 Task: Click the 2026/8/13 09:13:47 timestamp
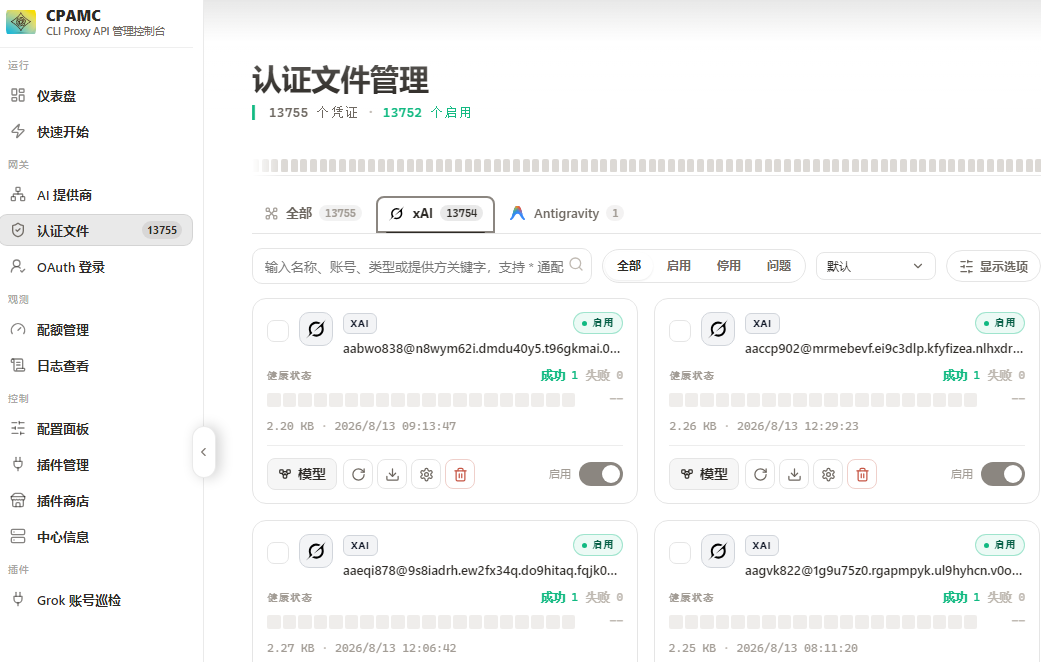tap(395, 426)
